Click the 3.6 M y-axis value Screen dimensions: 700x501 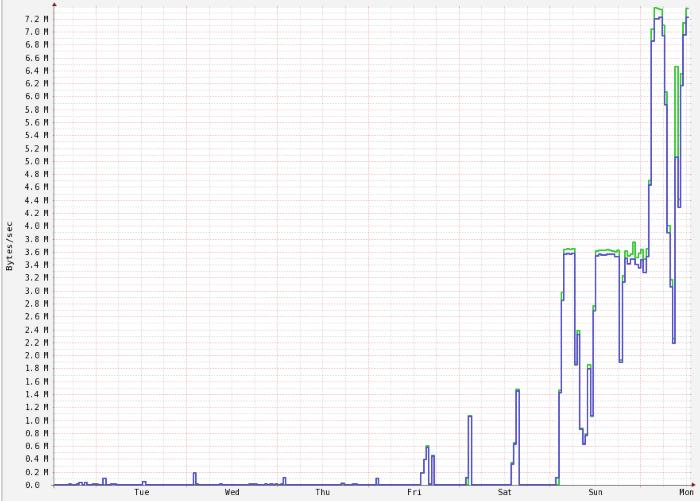(35, 252)
